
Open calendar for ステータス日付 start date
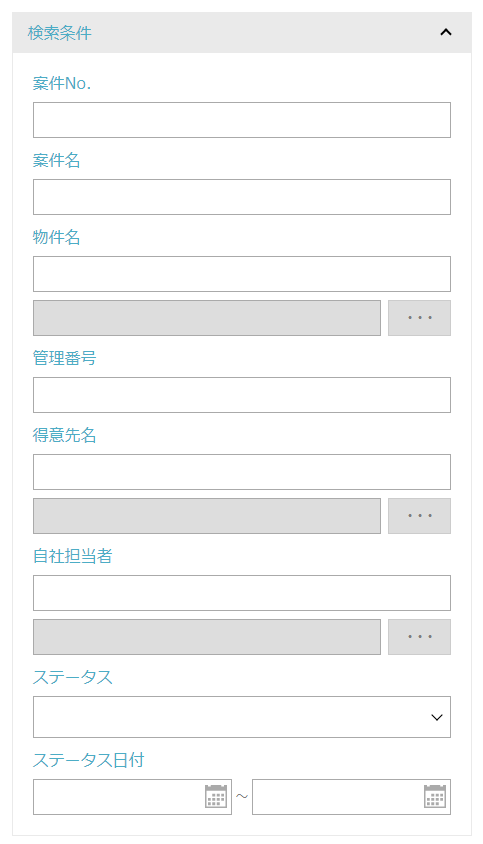pyautogui.click(x=216, y=796)
